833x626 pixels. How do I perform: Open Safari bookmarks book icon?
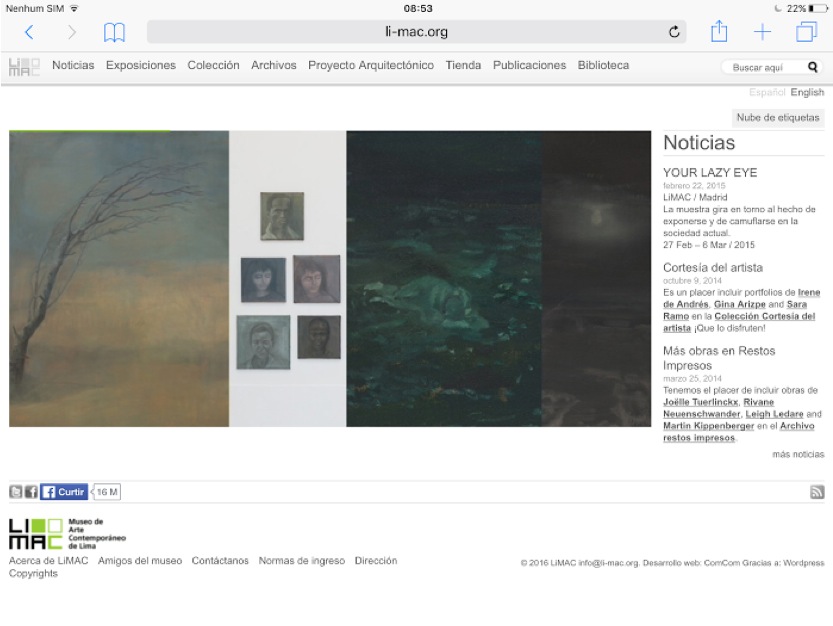114,32
